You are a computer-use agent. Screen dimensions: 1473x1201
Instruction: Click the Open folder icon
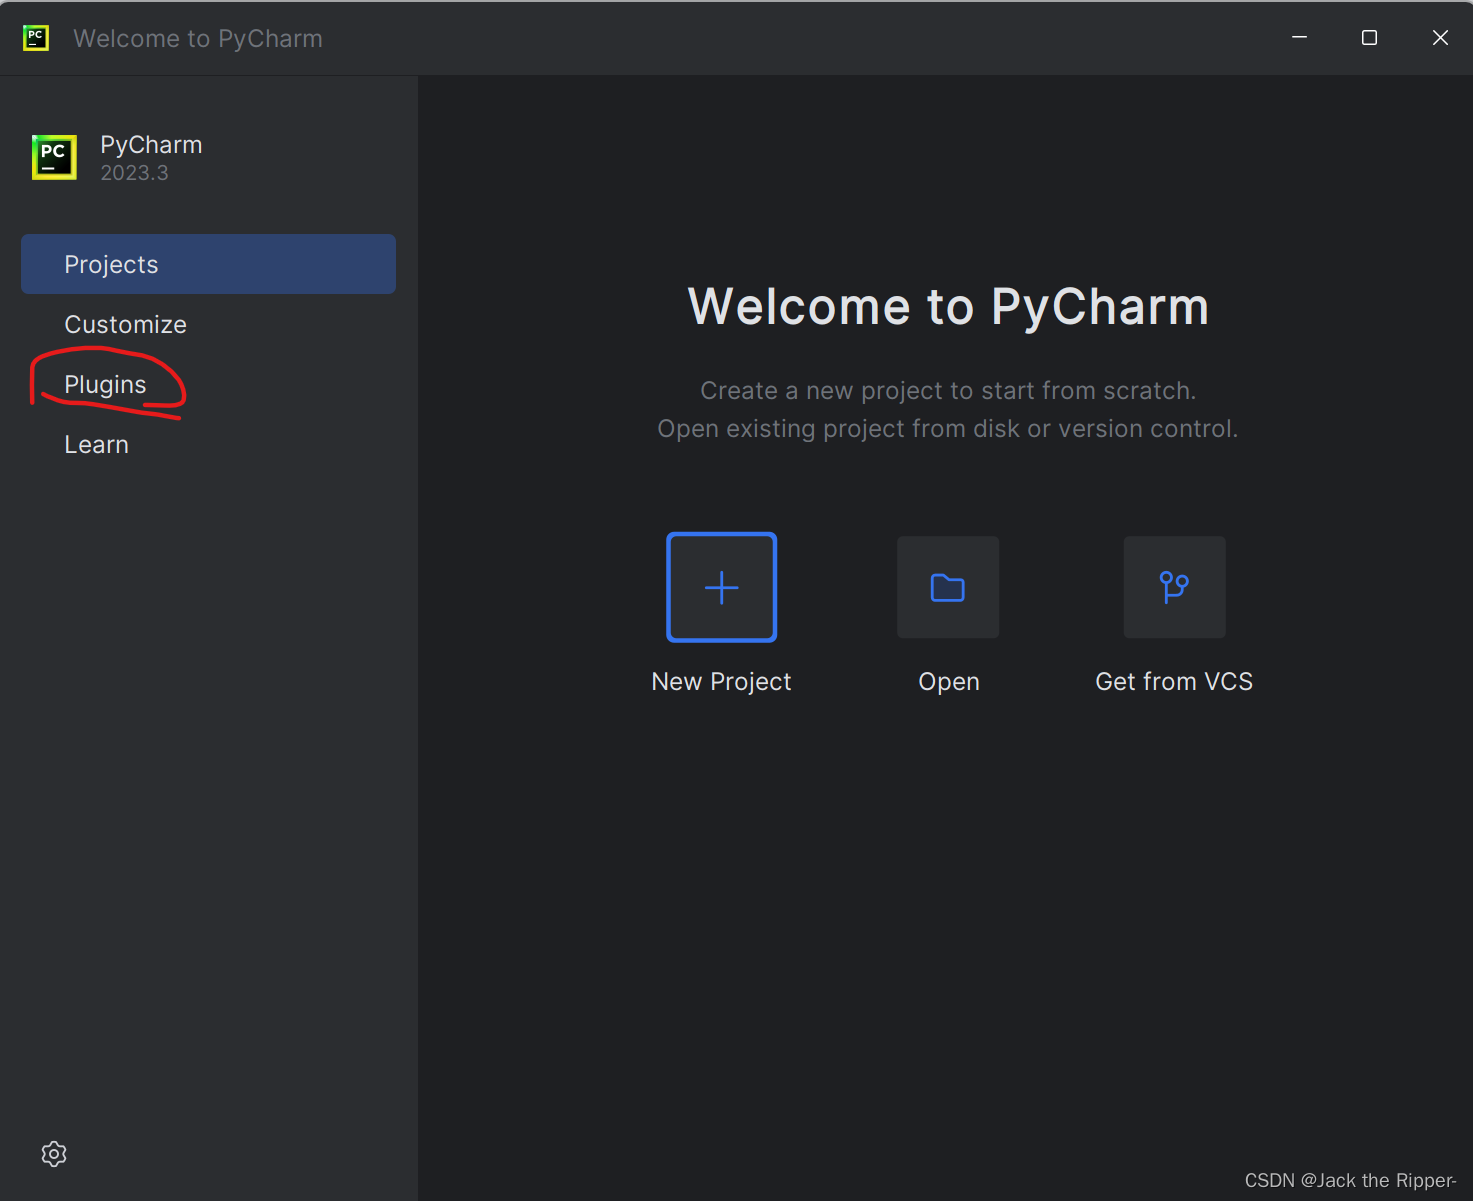tap(948, 587)
